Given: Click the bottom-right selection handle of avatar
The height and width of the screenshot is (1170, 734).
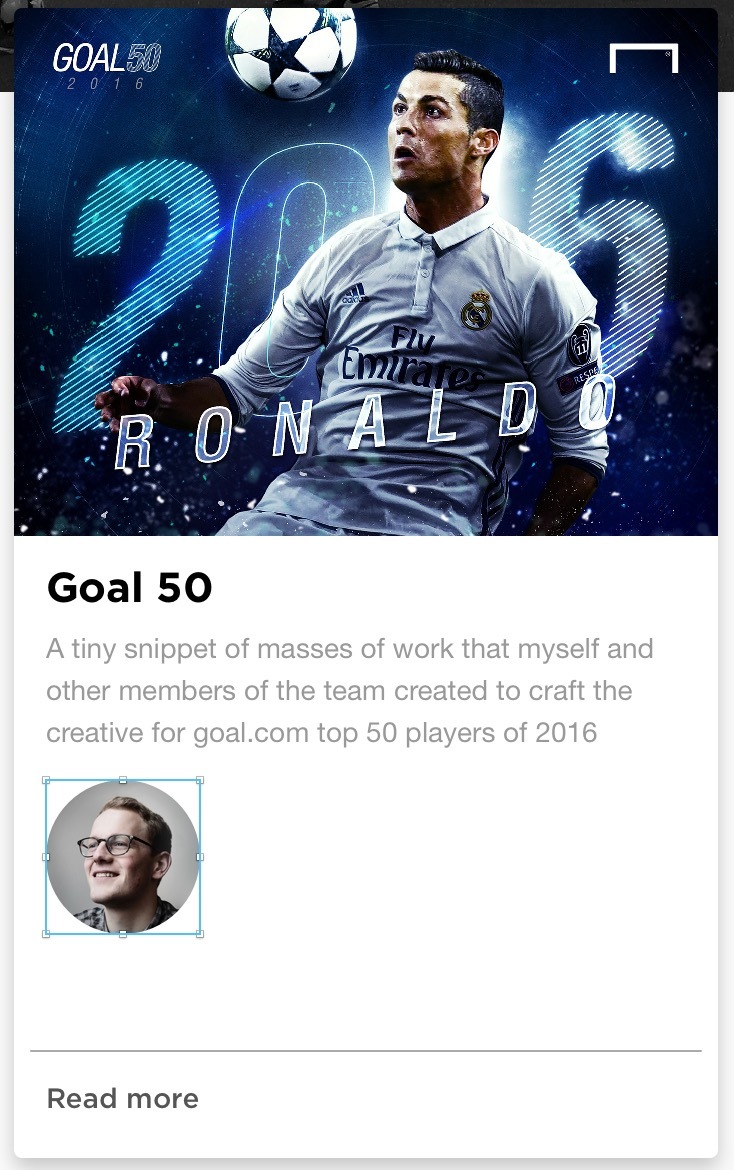Looking at the screenshot, I should pos(200,933).
